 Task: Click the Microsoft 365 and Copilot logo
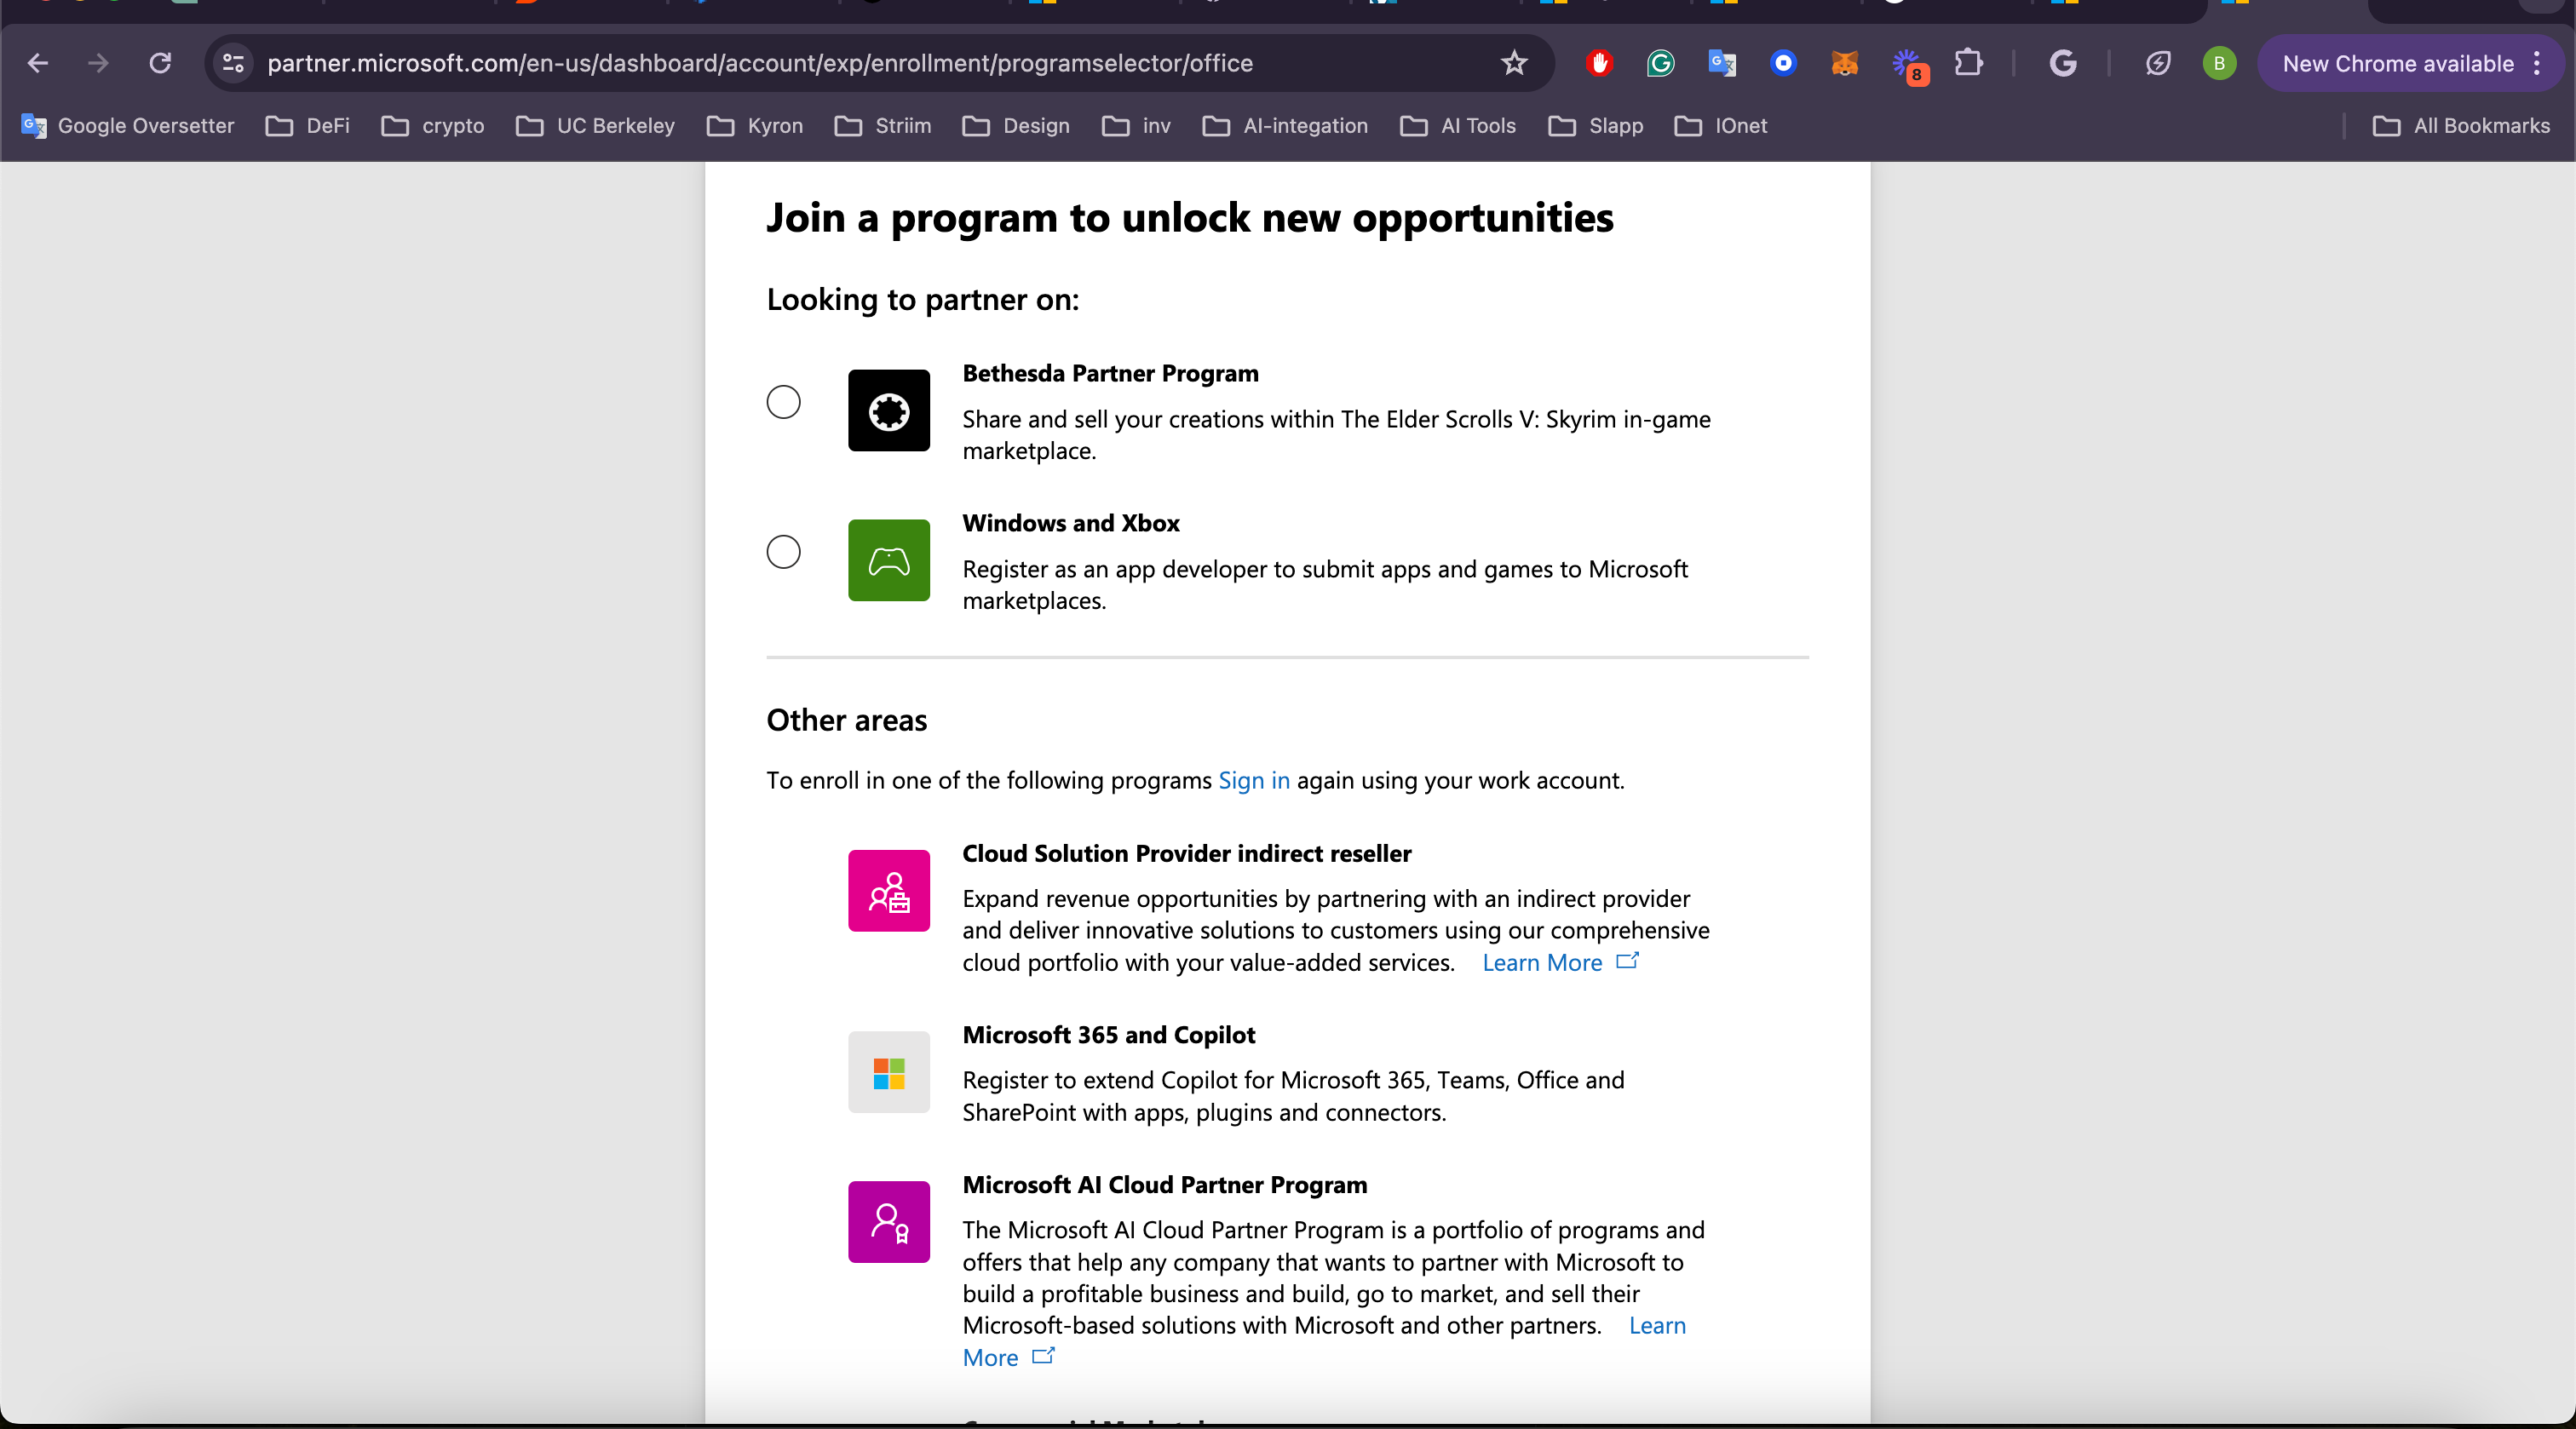(x=888, y=1072)
